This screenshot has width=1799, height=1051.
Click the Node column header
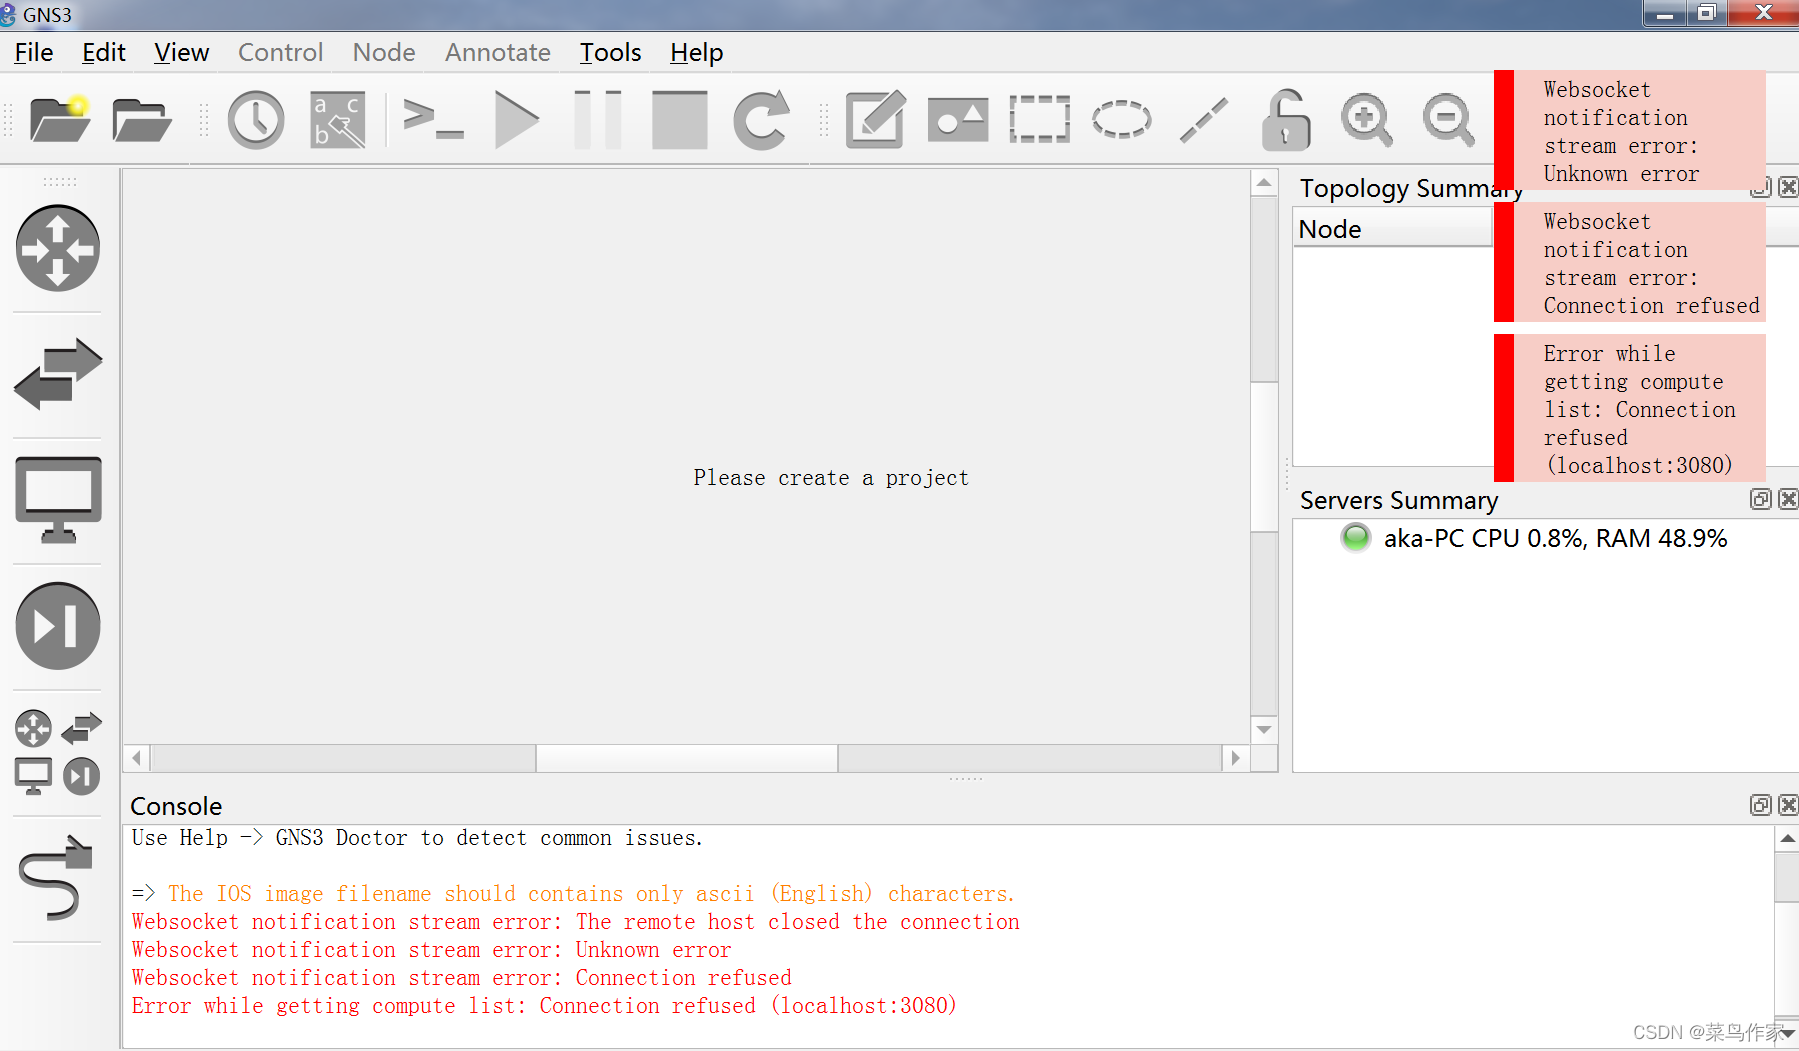[x=1392, y=229]
